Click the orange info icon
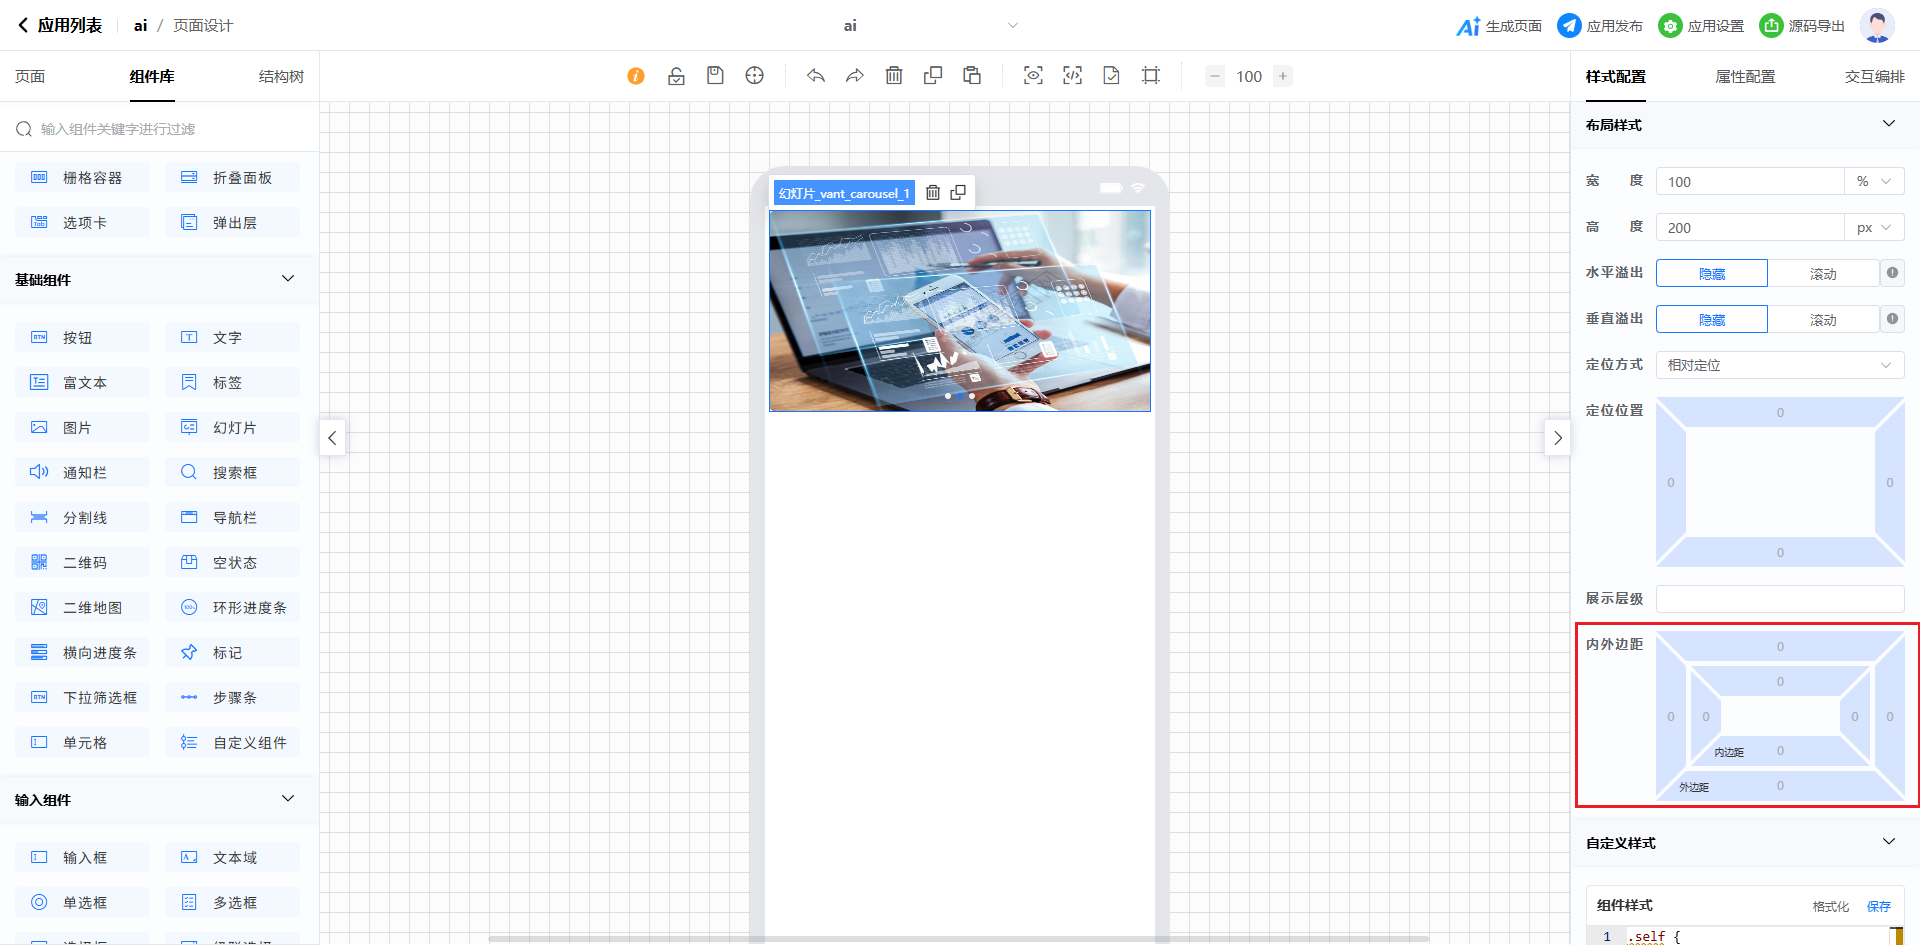Image resolution: width=1920 pixels, height=945 pixels. click(636, 76)
